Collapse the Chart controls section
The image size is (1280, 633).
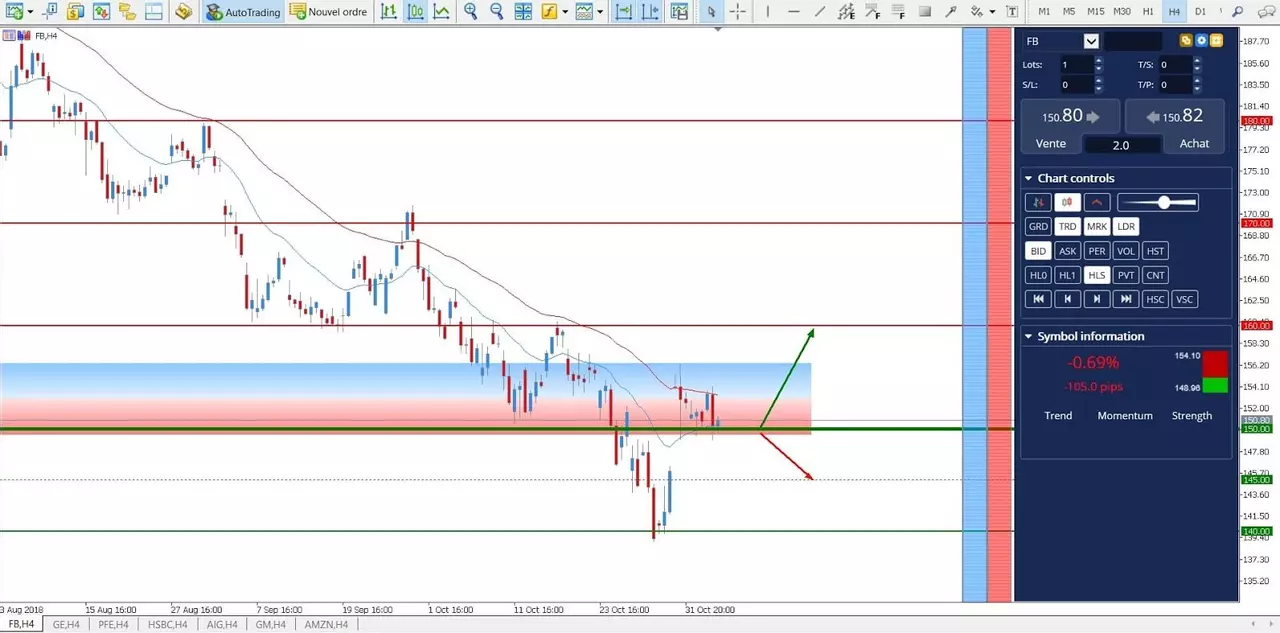click(x=1028, y=179)
